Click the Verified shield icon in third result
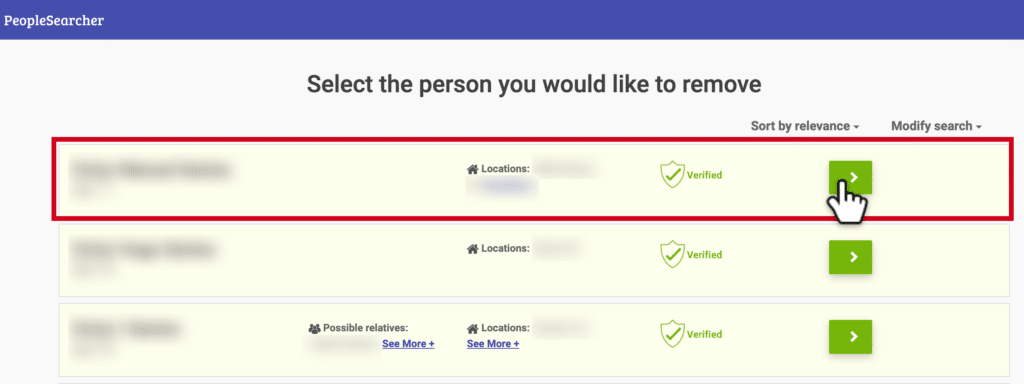The width and height of the screenshot is (1024, 384). tap(671, 334)
